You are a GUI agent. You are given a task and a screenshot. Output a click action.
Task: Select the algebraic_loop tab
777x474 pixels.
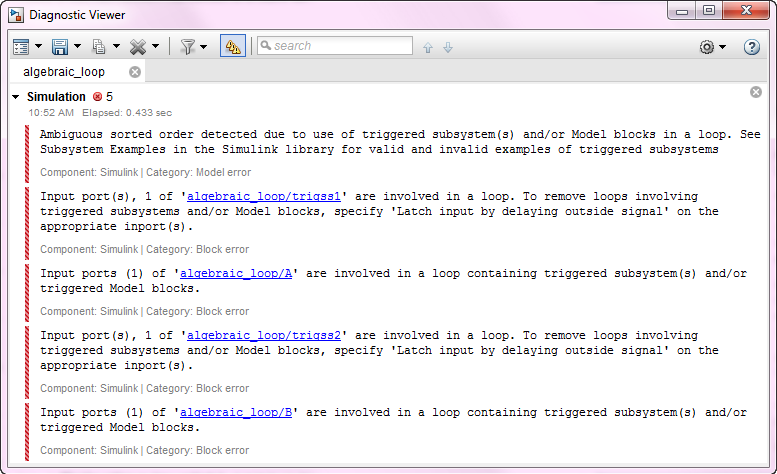(64, 72)
